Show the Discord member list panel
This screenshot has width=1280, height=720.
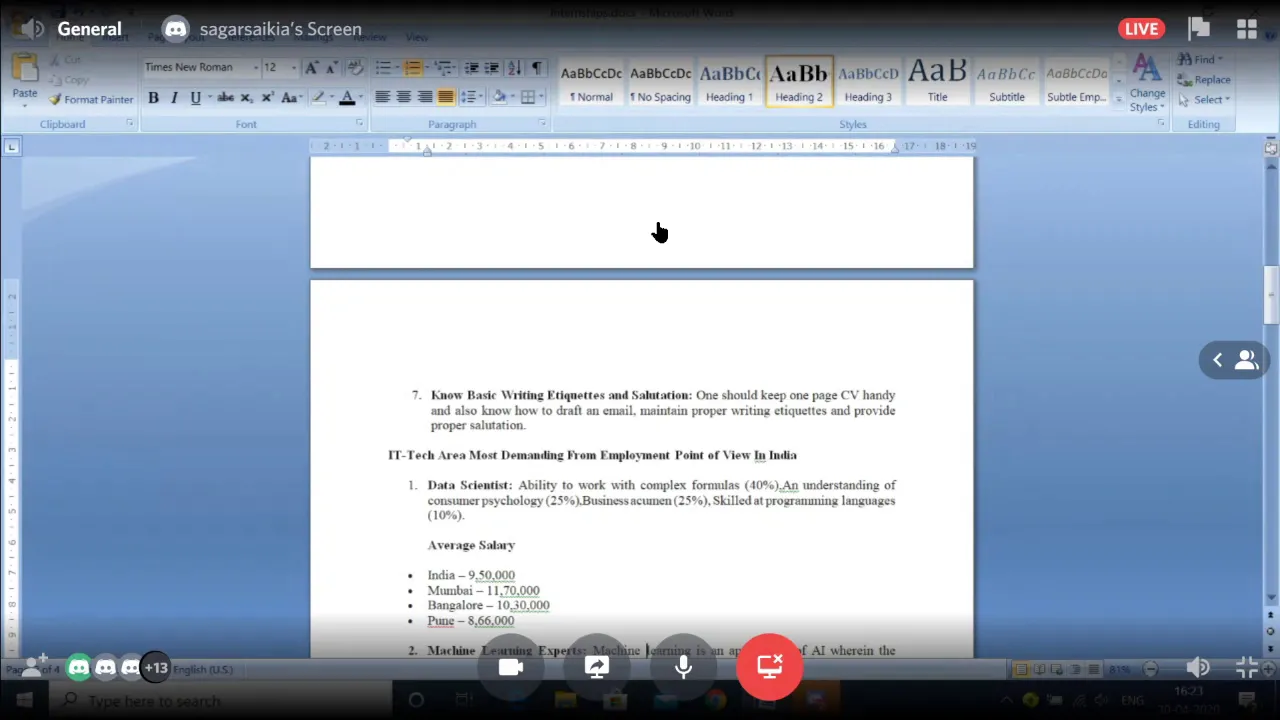coord(1235,361)
